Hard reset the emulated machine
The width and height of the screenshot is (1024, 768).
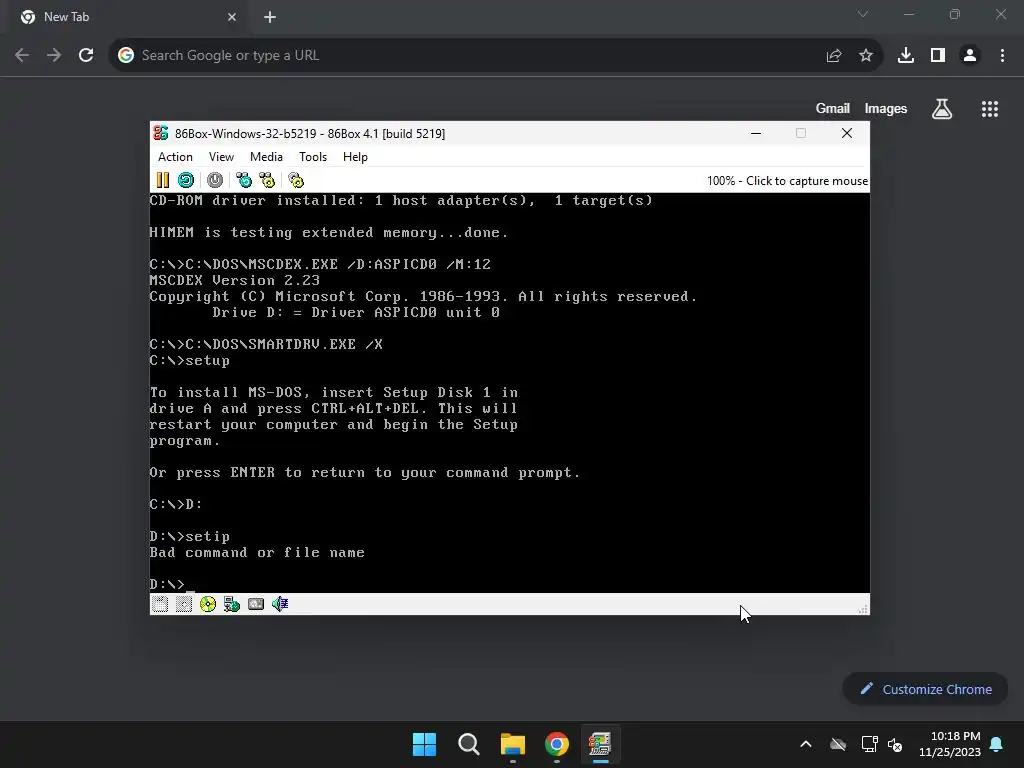pos(186,180)
